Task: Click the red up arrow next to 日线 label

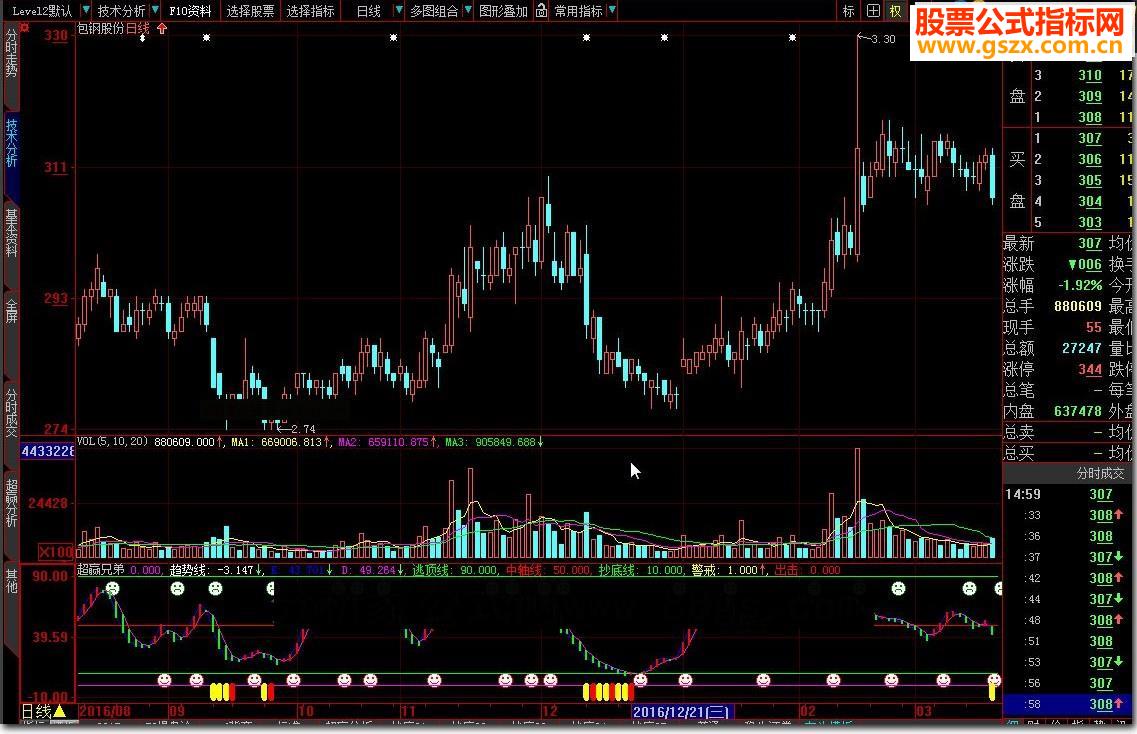Action: [x=162, y=28]
